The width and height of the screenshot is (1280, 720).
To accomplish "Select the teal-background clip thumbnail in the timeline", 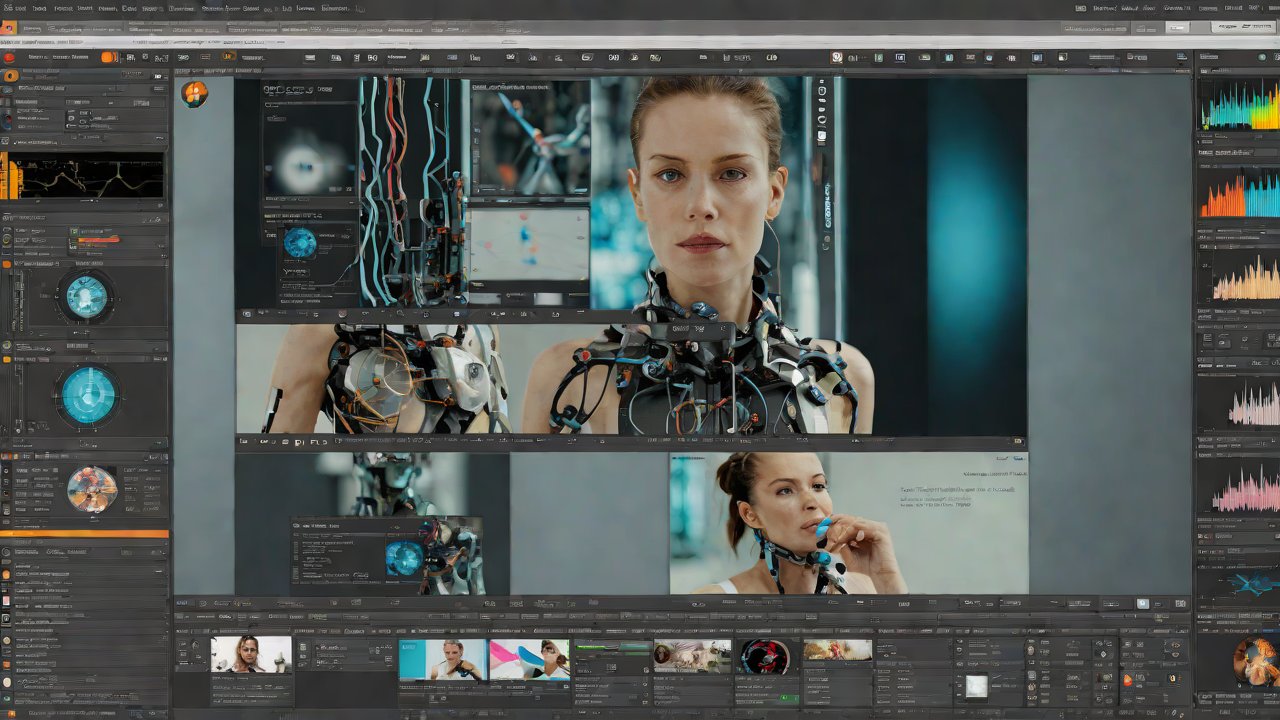I will (443, 660).
